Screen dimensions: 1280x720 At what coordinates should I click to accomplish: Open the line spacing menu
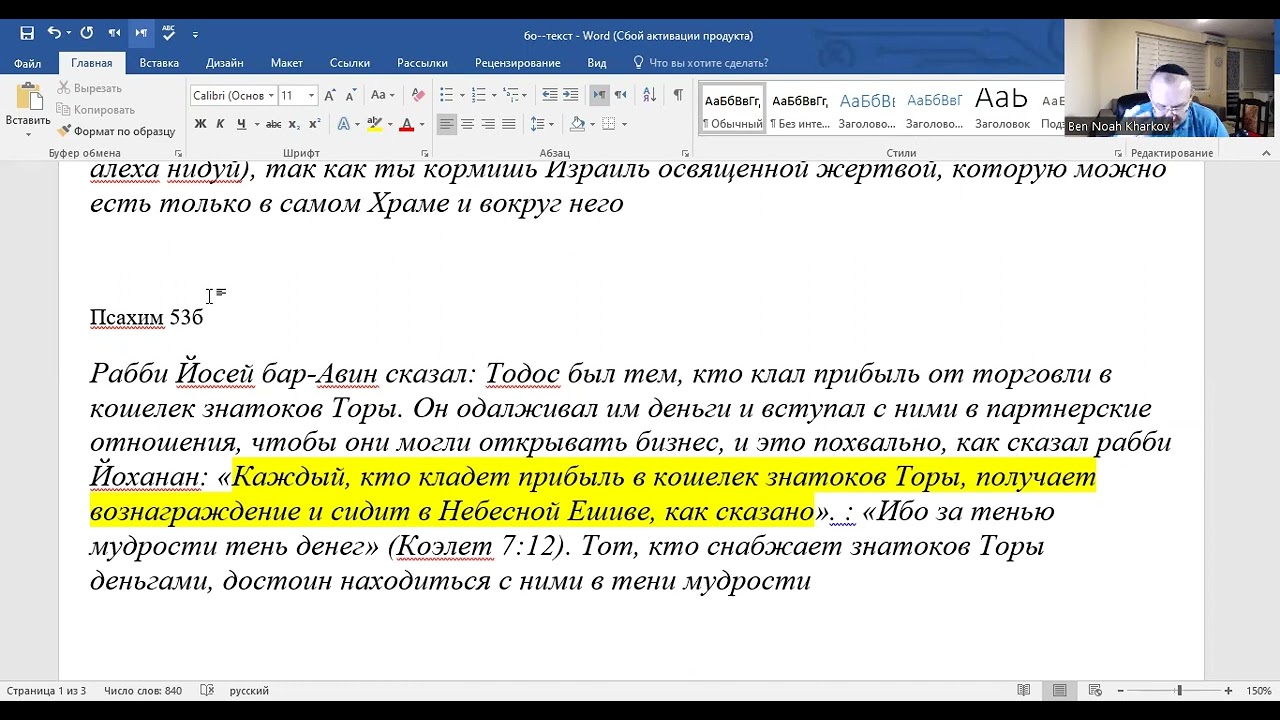coord(540,124)
